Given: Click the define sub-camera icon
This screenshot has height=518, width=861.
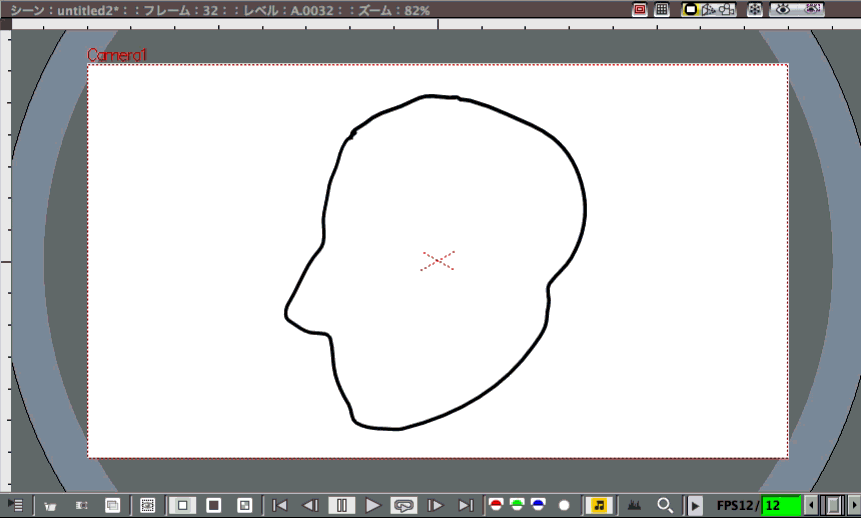Looking at the screenshot, I should coord(148,506).
